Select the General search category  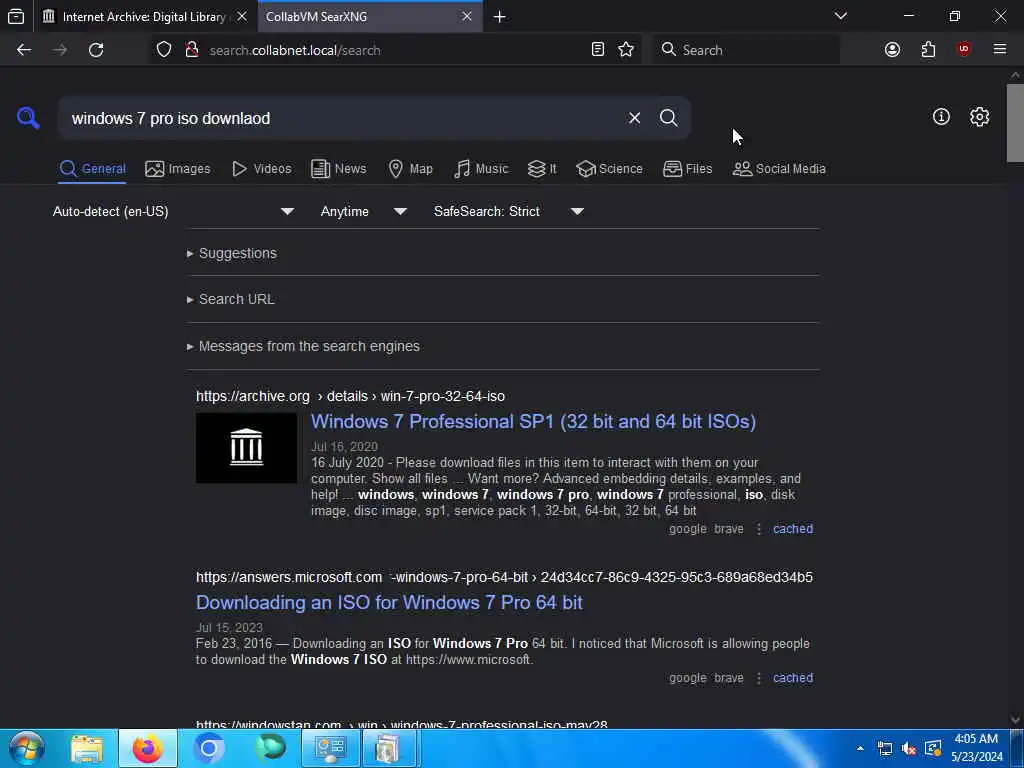(x=92, y=168)
